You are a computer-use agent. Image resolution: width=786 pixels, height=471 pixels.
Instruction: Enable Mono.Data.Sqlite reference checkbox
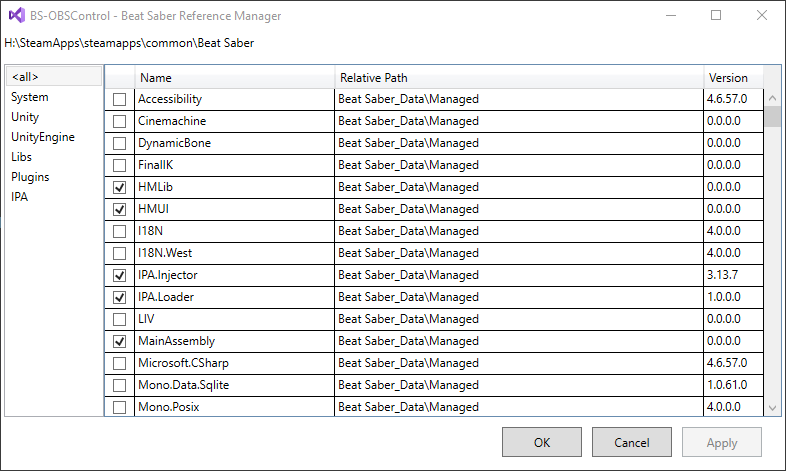(119, 385)
